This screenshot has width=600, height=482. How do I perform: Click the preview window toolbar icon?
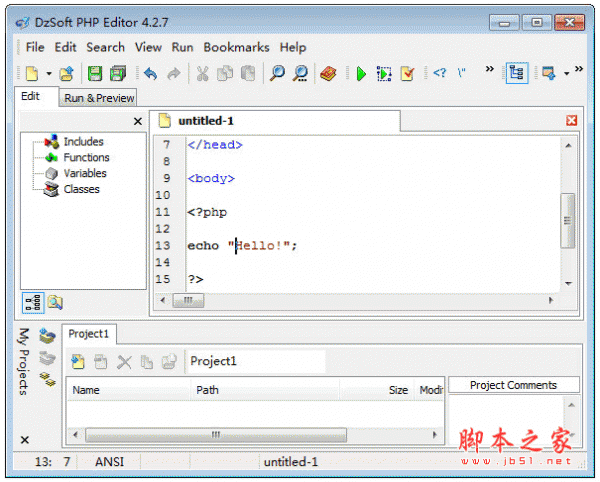548,73
